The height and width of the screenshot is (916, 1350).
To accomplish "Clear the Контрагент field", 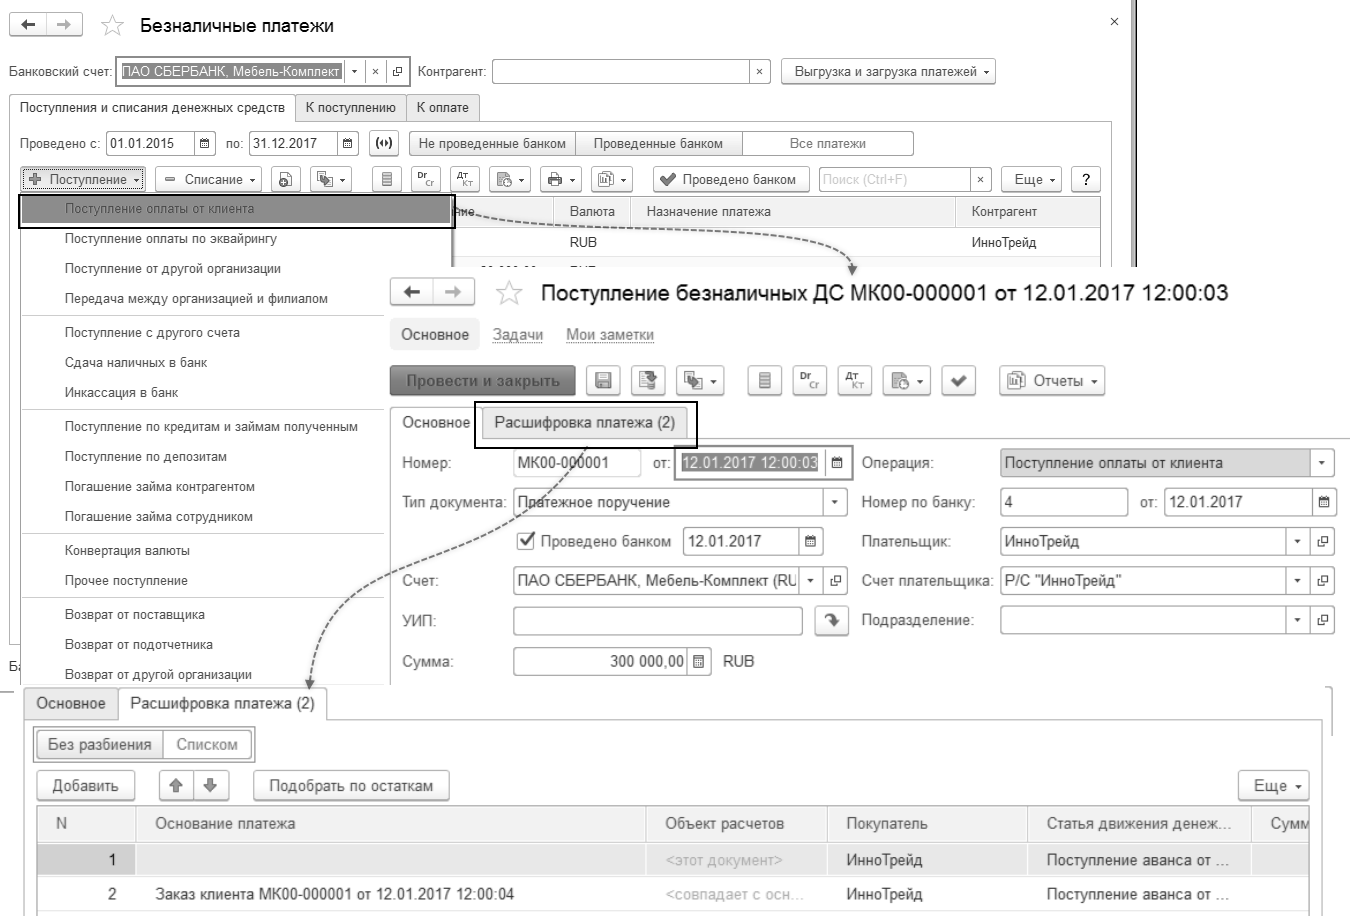I will coord(759,71).
